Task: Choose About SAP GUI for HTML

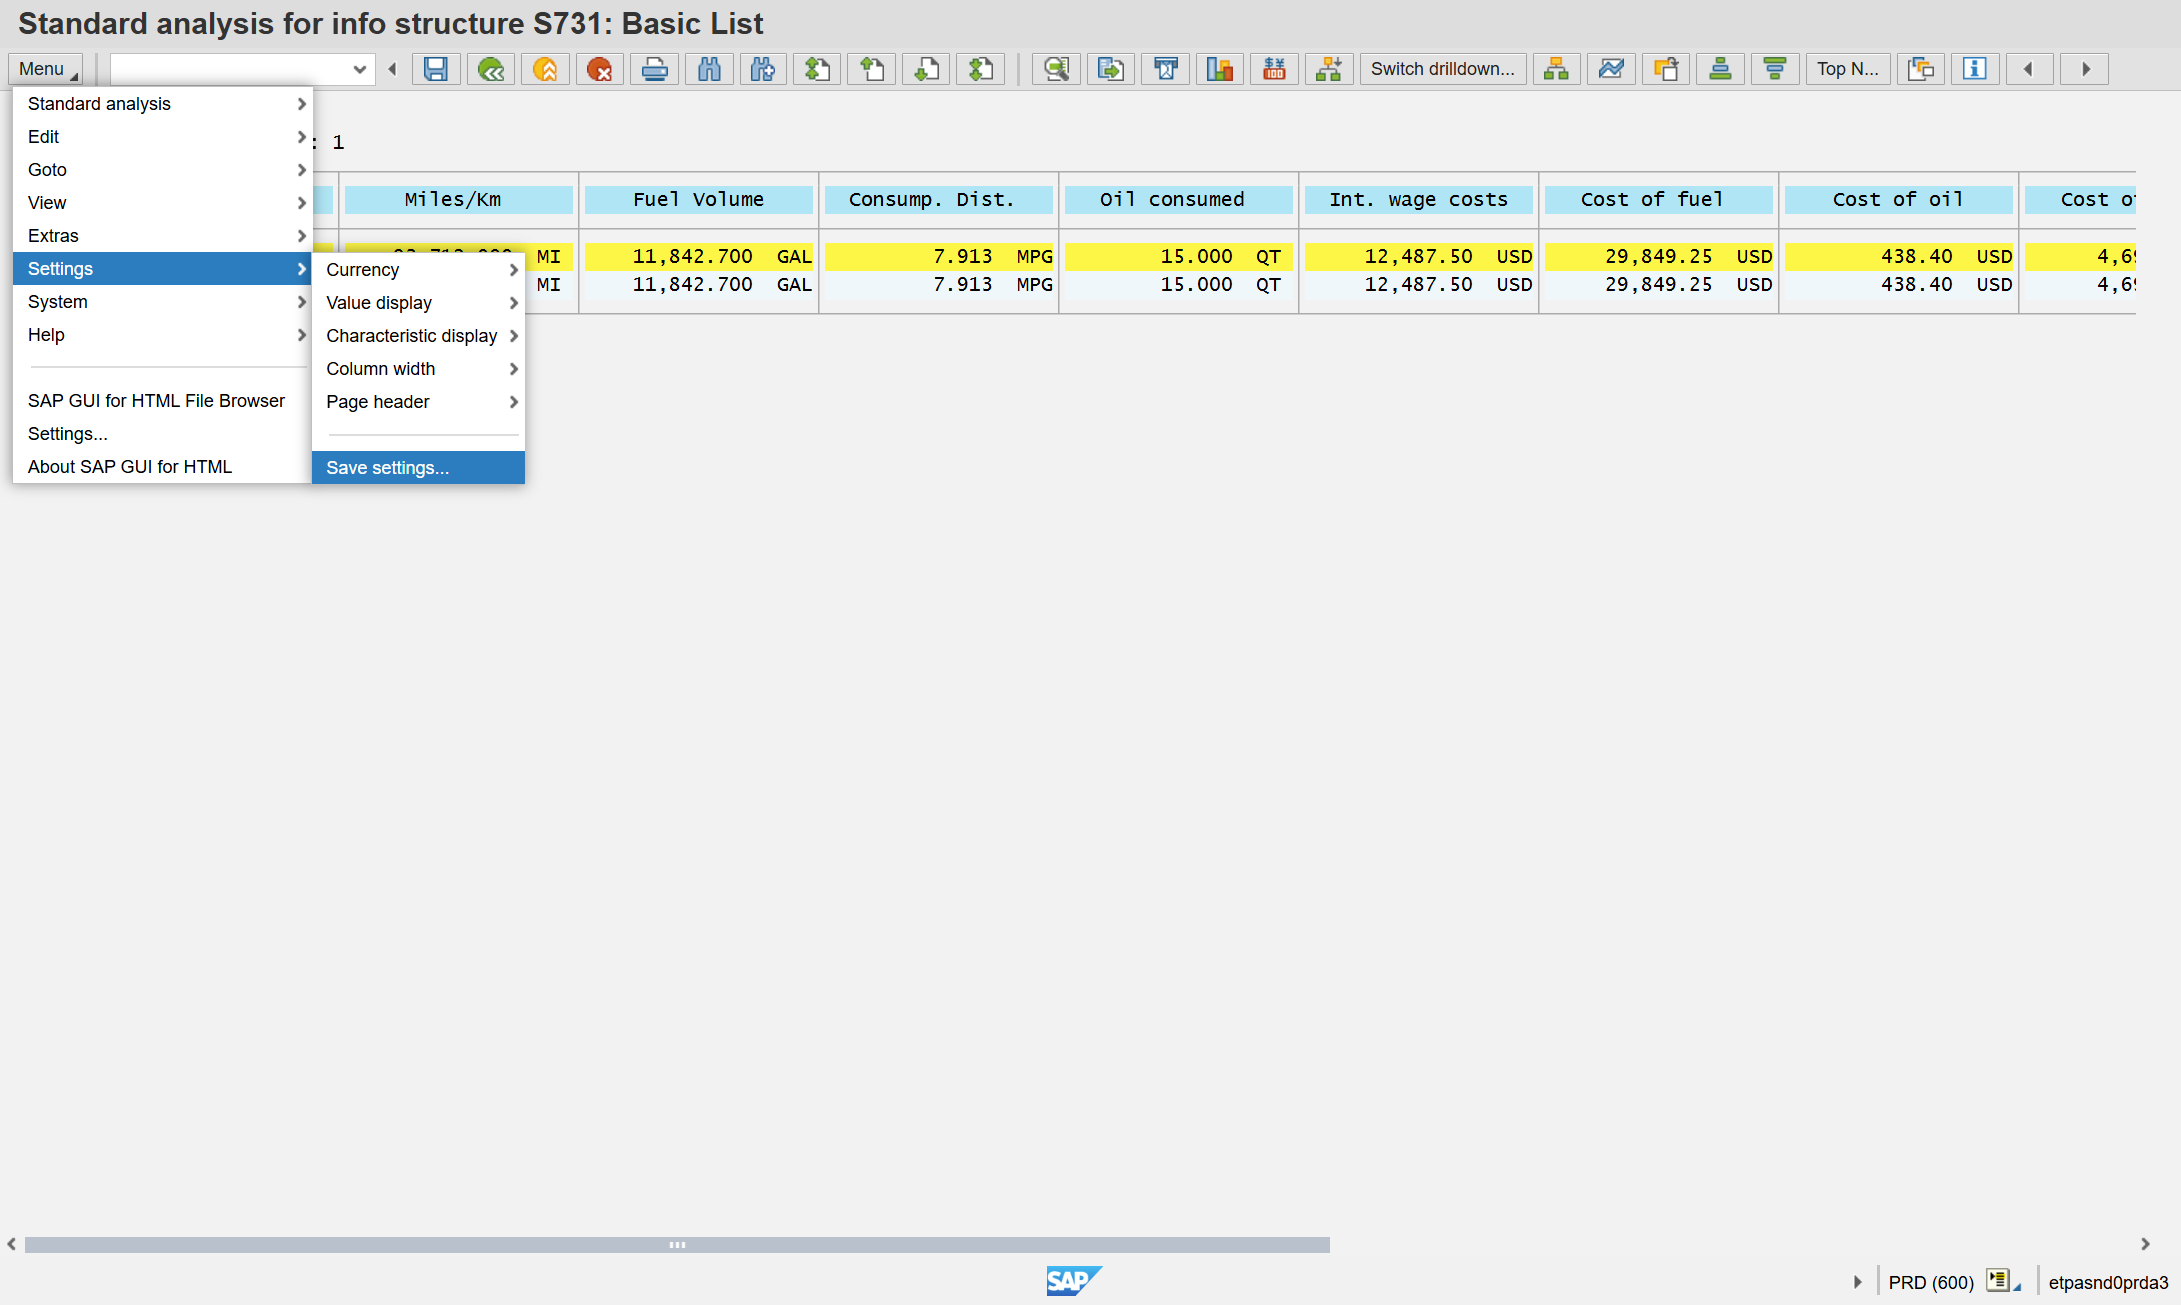Action: [x=162, y=467]
